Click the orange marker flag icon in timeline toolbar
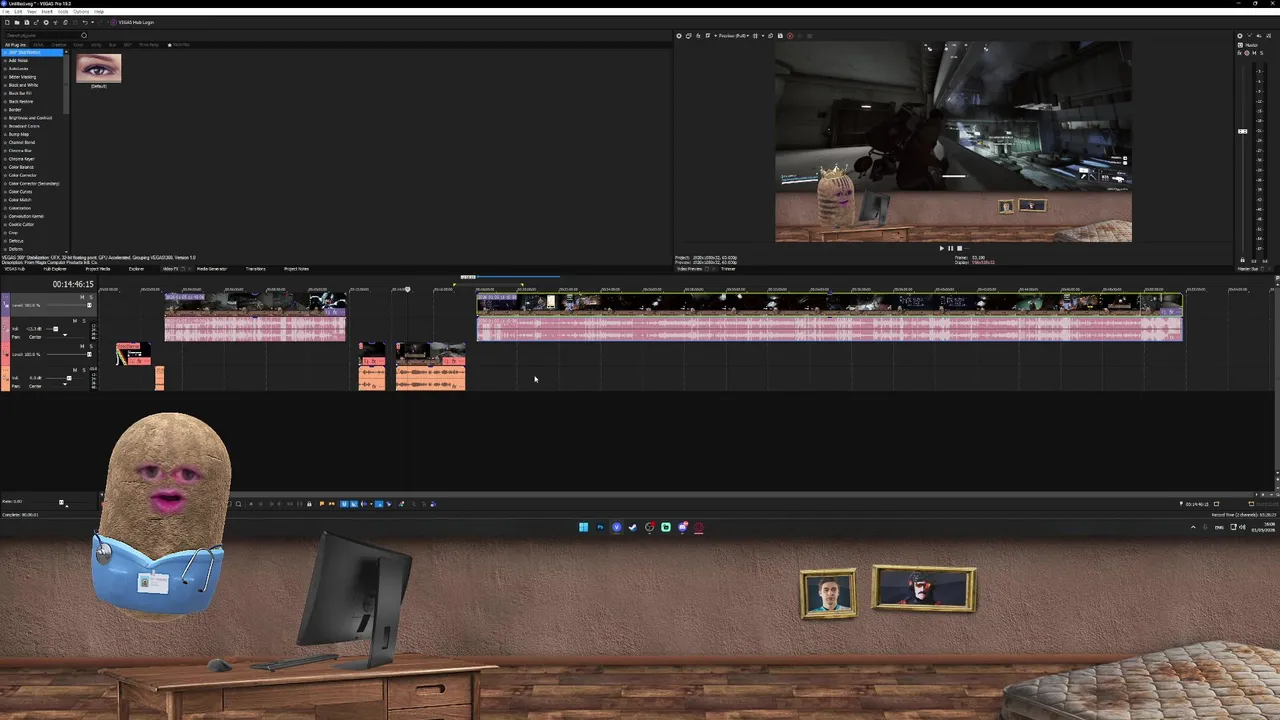 click(322, 504)
